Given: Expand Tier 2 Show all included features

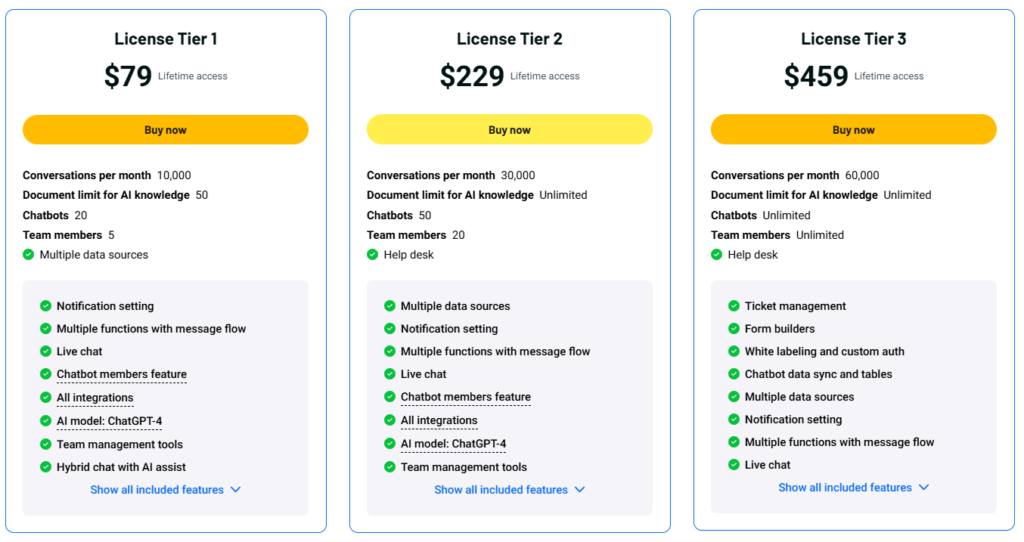Looking at the screenshot, I should (509, 490).
